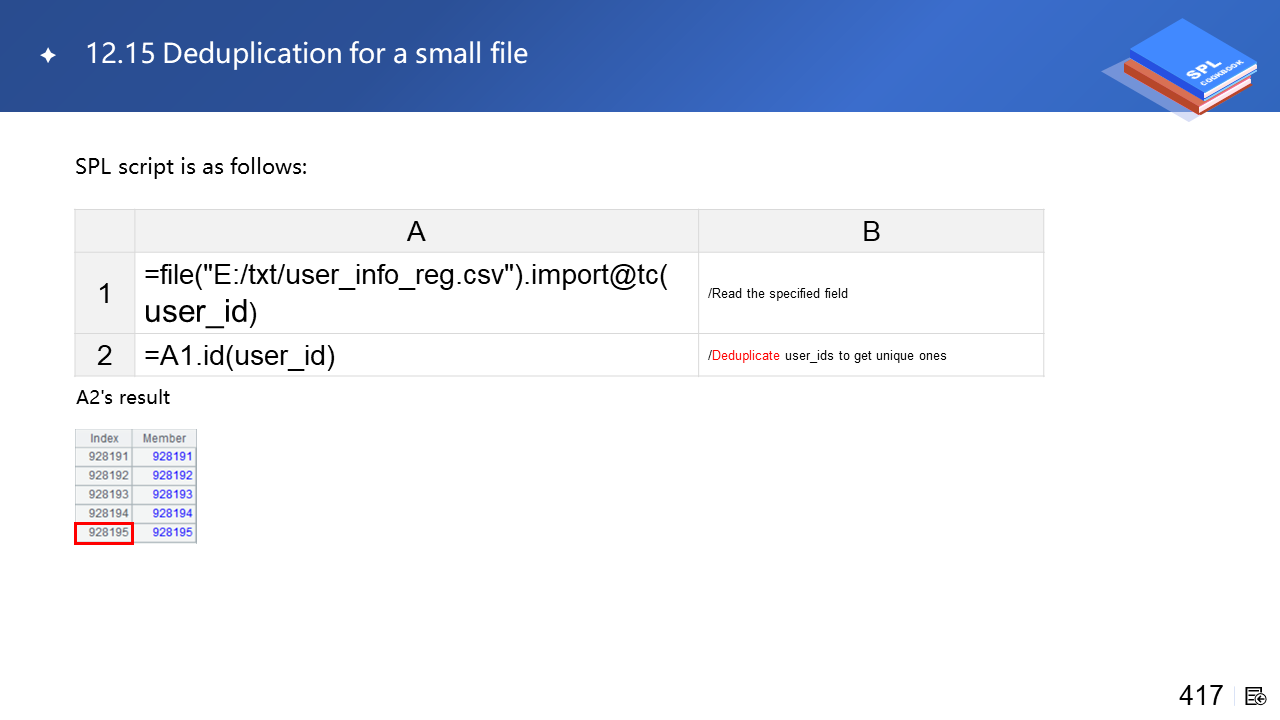Click the star icon beside the slide title
1280x720 pixels.
[48, 56]
